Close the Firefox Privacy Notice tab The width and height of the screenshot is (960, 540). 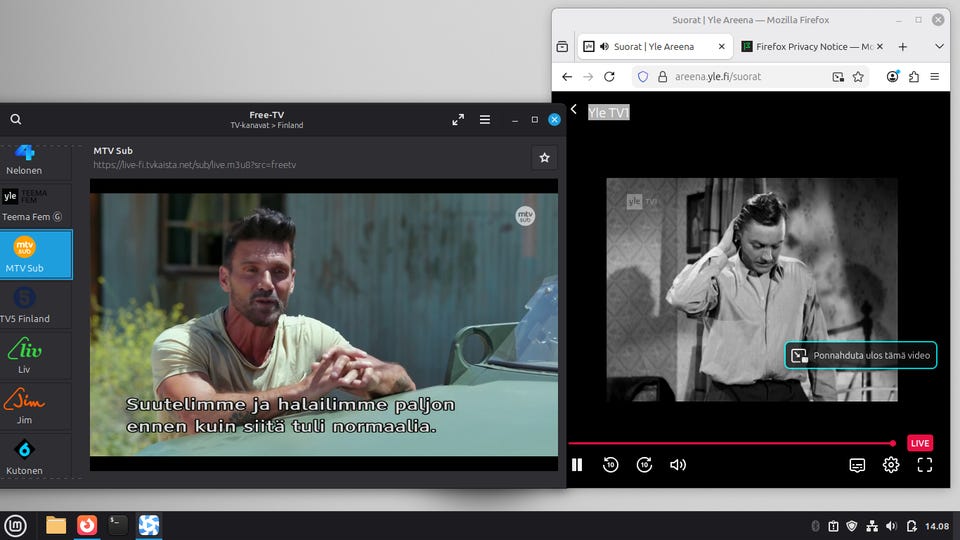tap(880, 47)
